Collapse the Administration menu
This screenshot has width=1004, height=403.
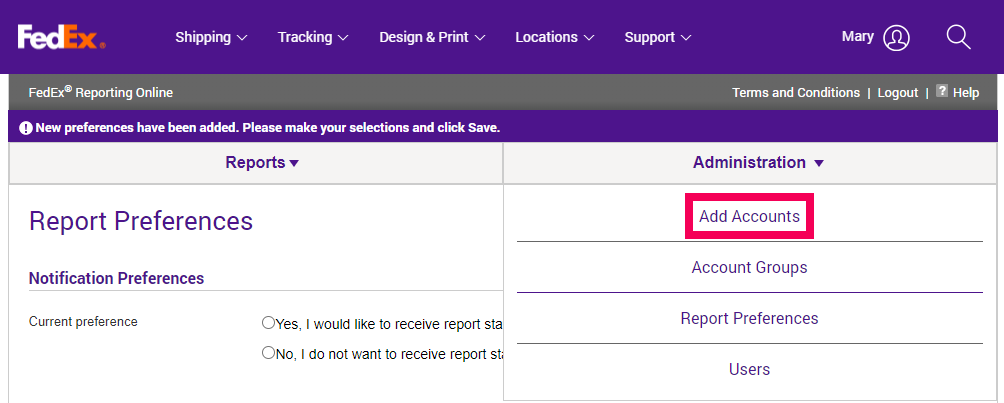pyautogui.click(x=758, y=163)
